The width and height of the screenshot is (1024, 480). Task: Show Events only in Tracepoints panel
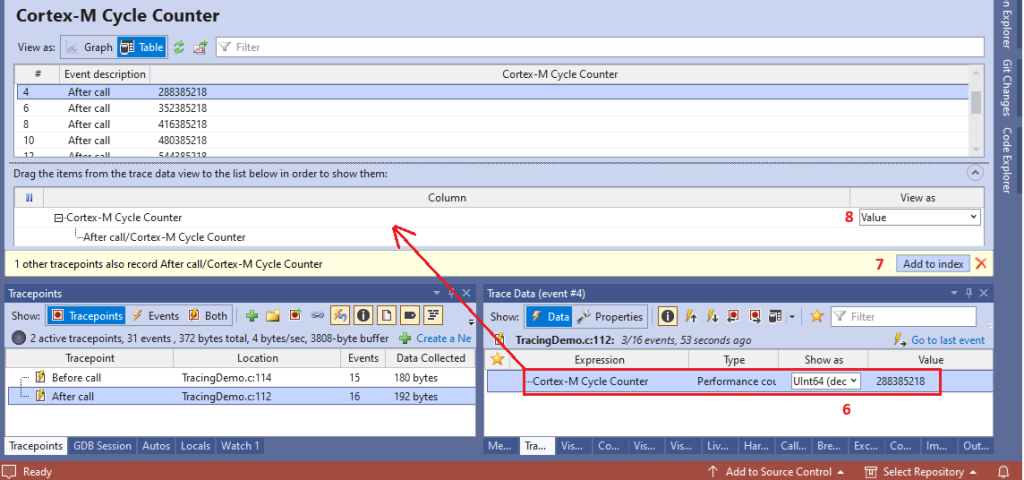(x=156, y=316)
